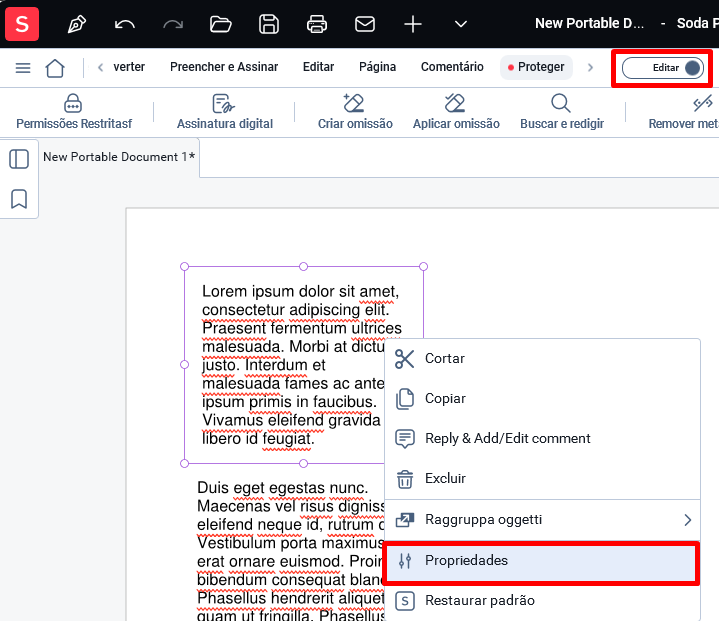The image size is (719, 621).
Task: Open the Comentário tab
Action: tap(452, 67)
